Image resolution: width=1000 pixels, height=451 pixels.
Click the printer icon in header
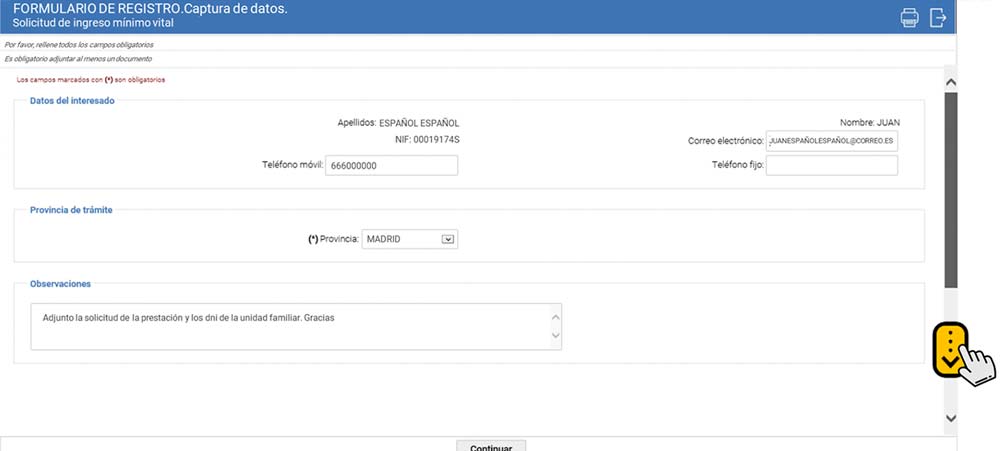pos(909,17)
